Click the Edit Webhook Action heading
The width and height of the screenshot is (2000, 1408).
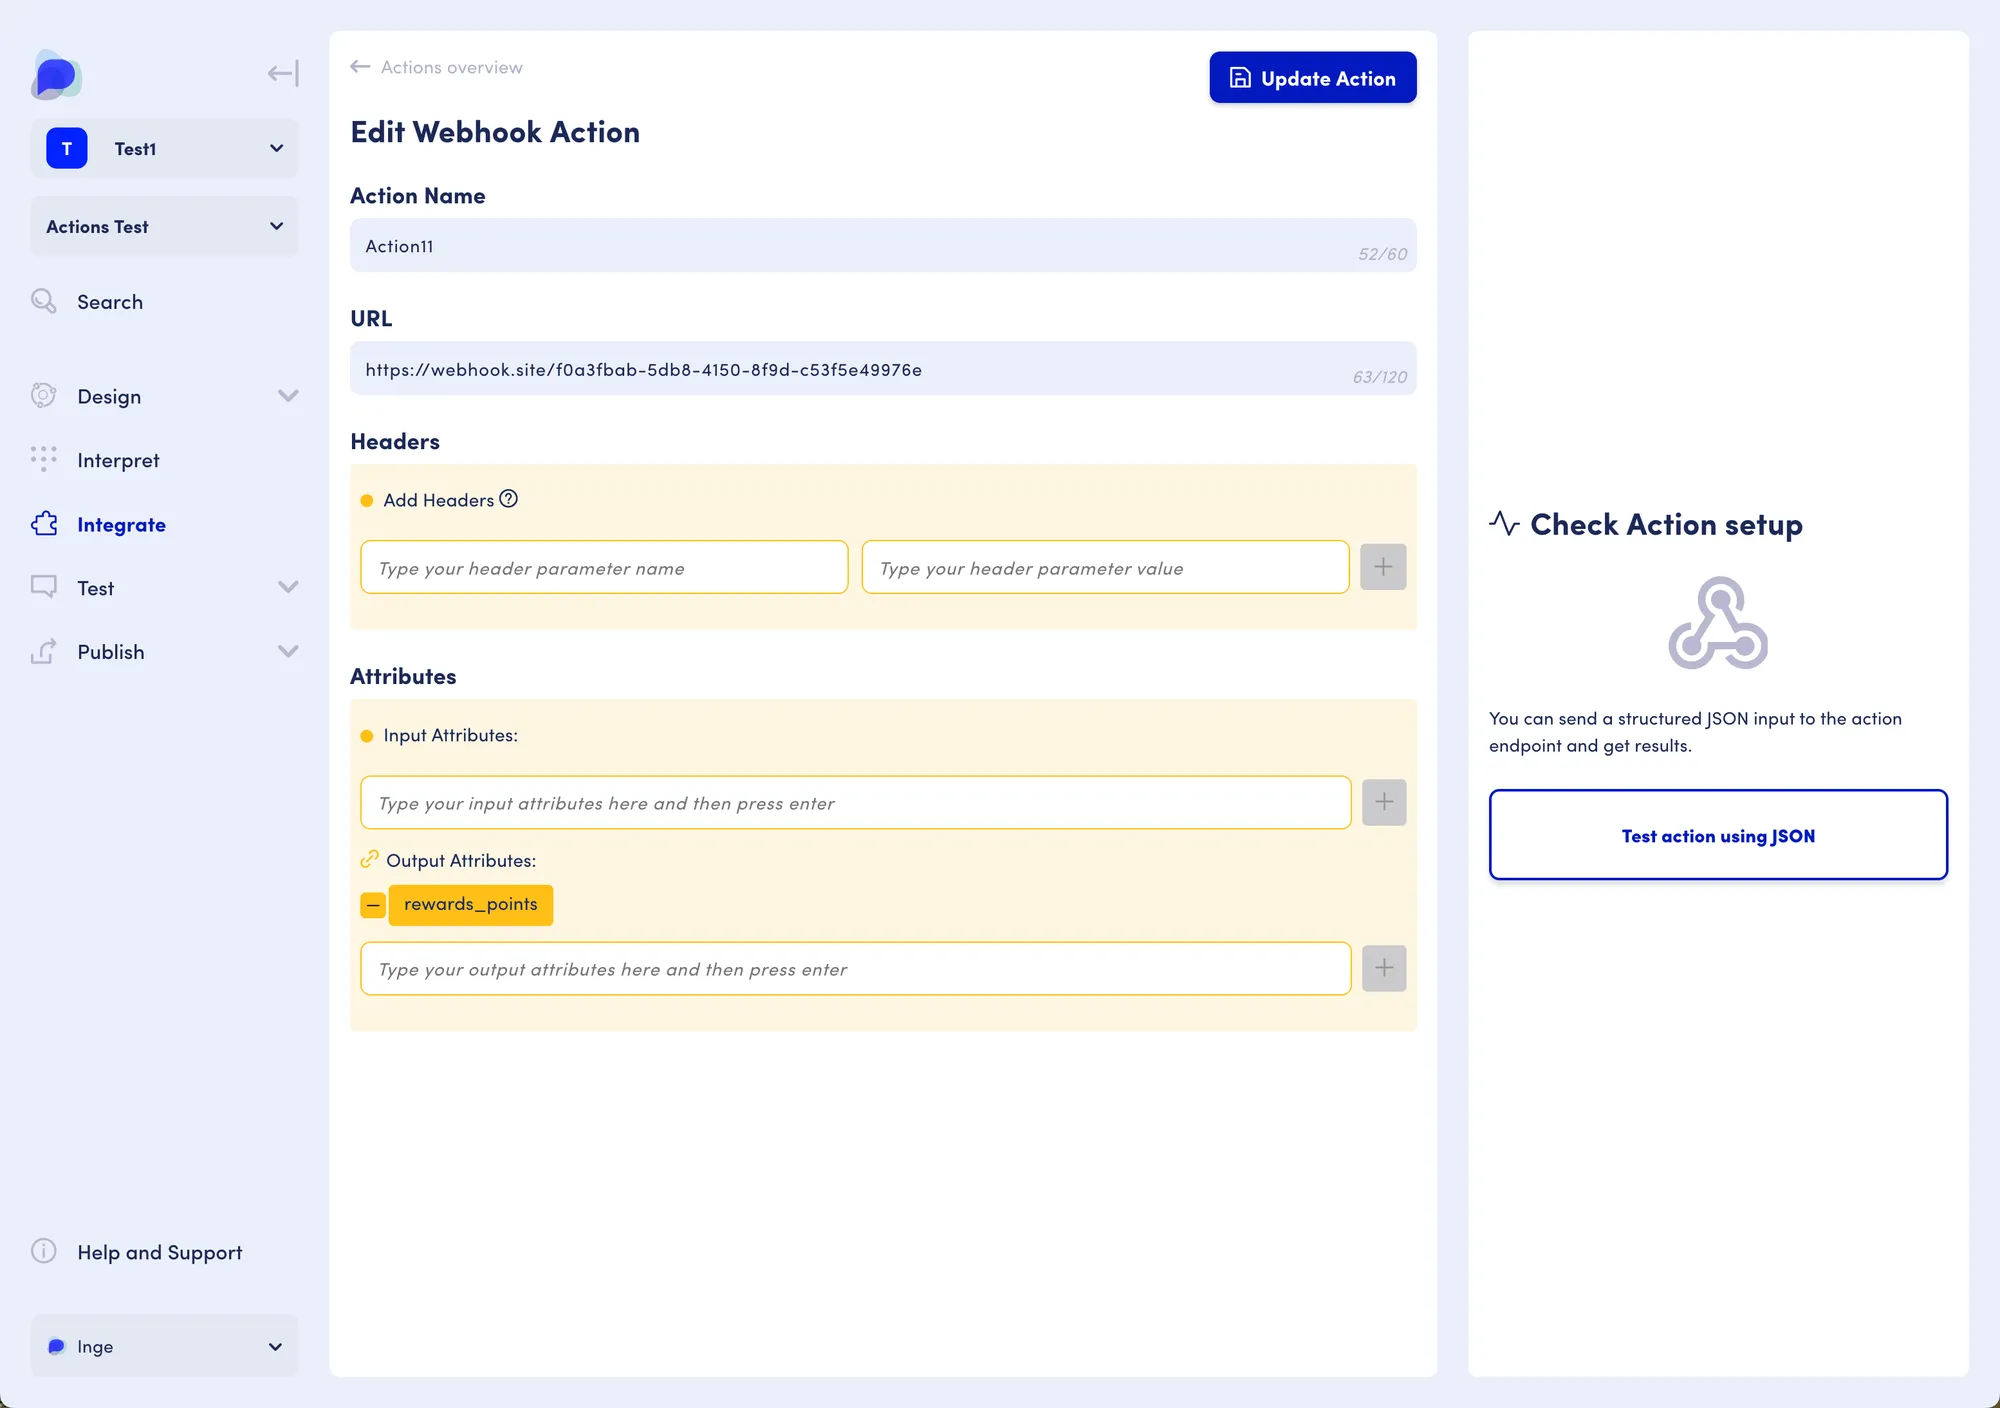[495, 132]
